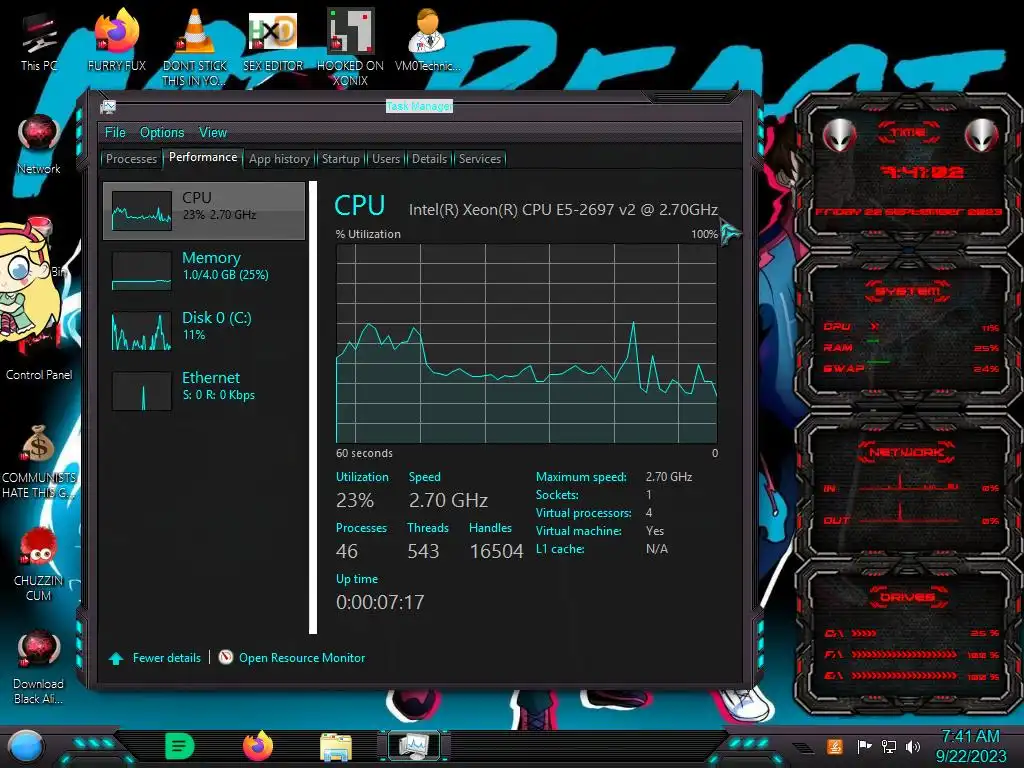Open the Options menu

point(162,133)
